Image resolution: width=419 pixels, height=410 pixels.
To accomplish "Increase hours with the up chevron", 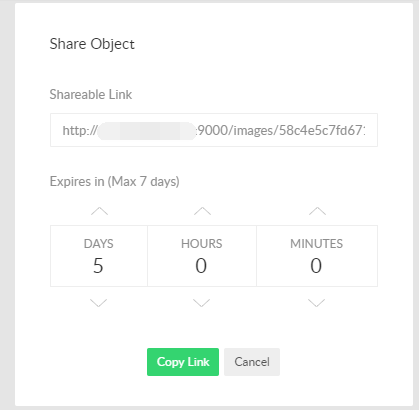I will point(202,211).
